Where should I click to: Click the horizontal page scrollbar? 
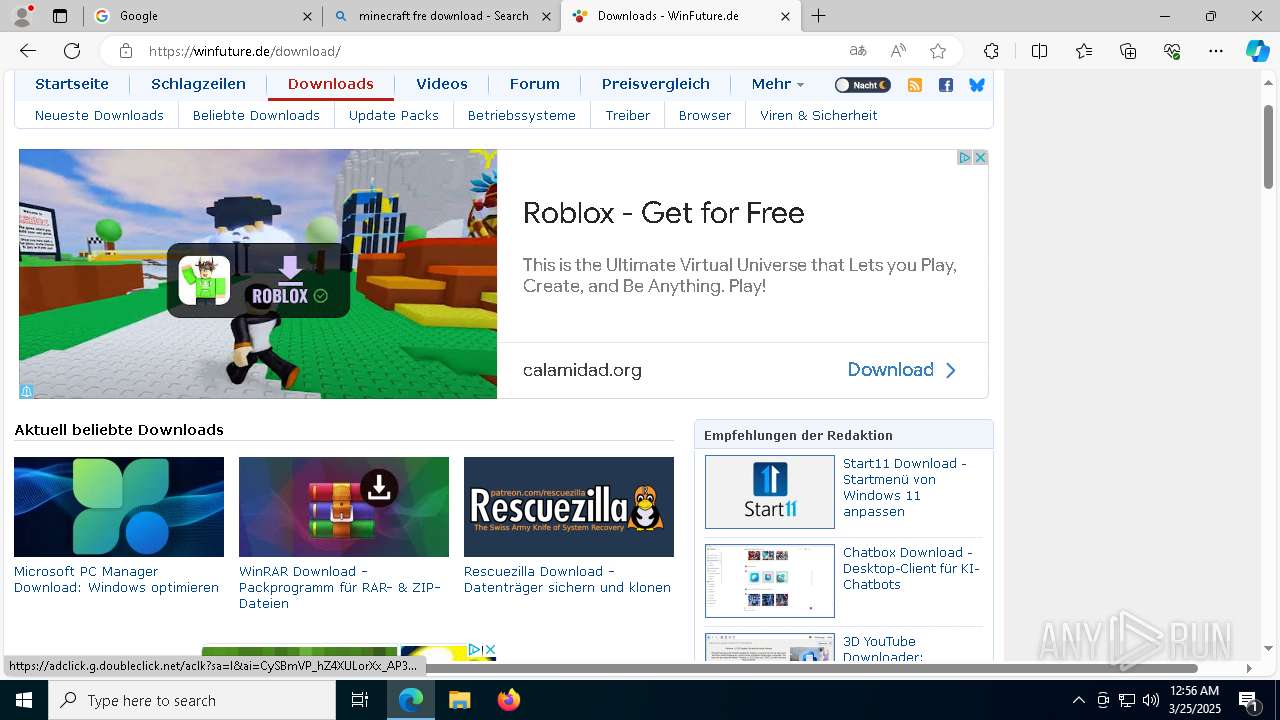coord(811,667)
